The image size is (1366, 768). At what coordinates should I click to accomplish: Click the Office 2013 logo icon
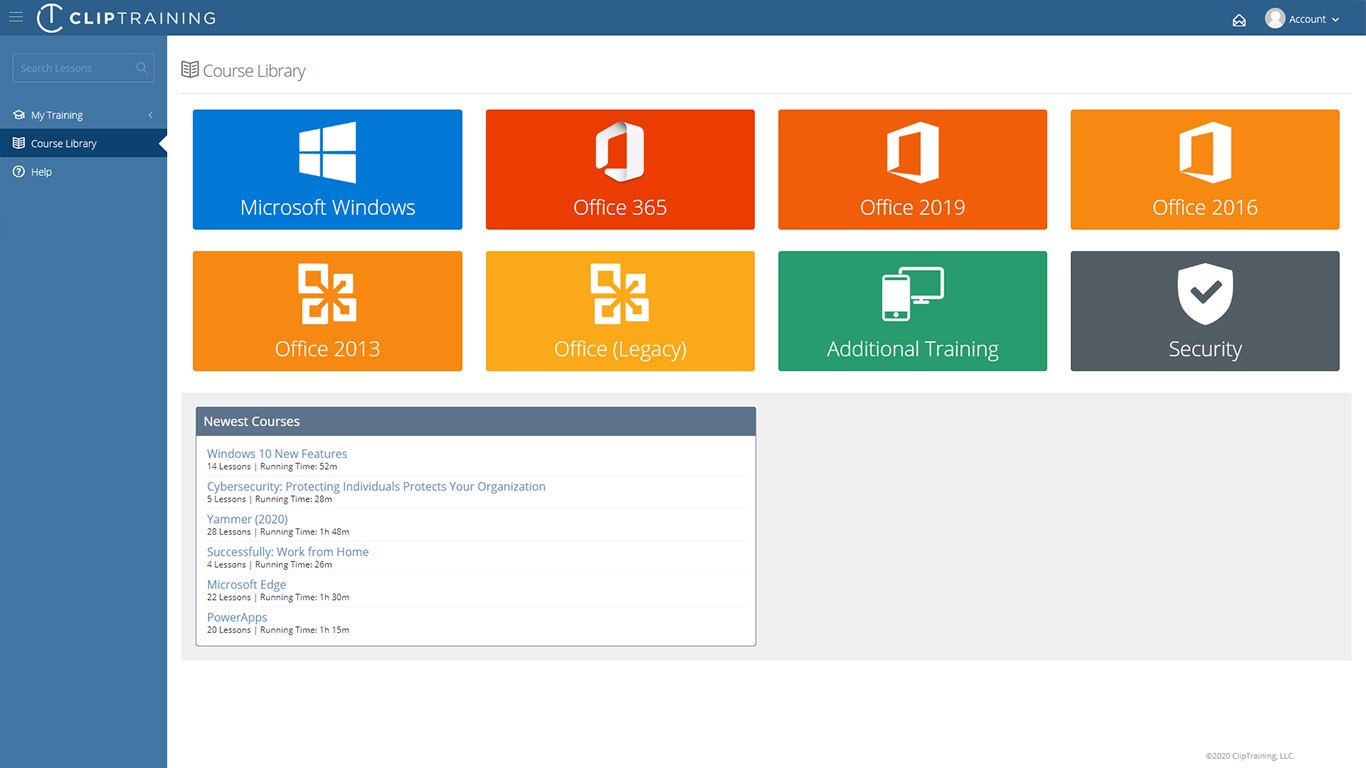327,293
